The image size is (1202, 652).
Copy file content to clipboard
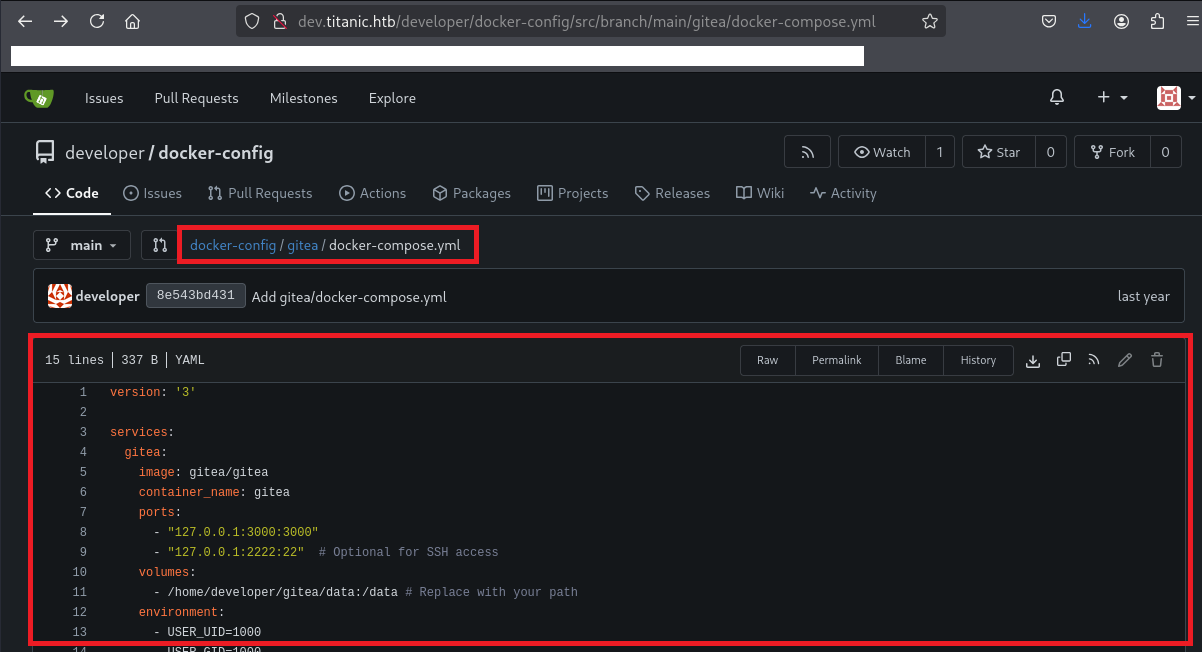(1064, 360)
